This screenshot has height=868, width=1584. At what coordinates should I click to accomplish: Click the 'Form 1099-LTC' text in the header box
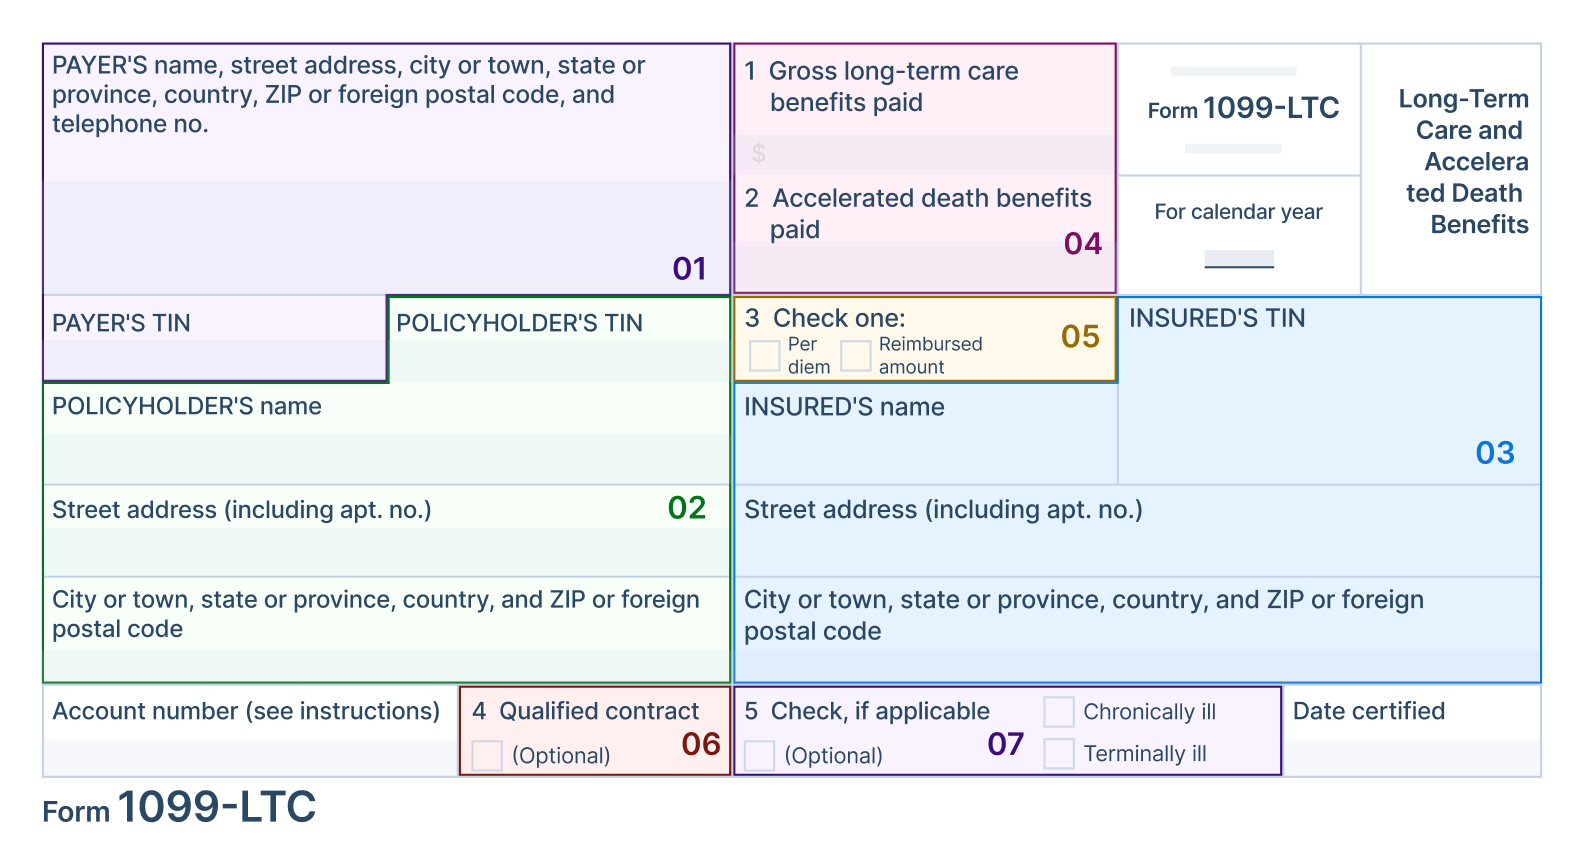click(1243, 108)
